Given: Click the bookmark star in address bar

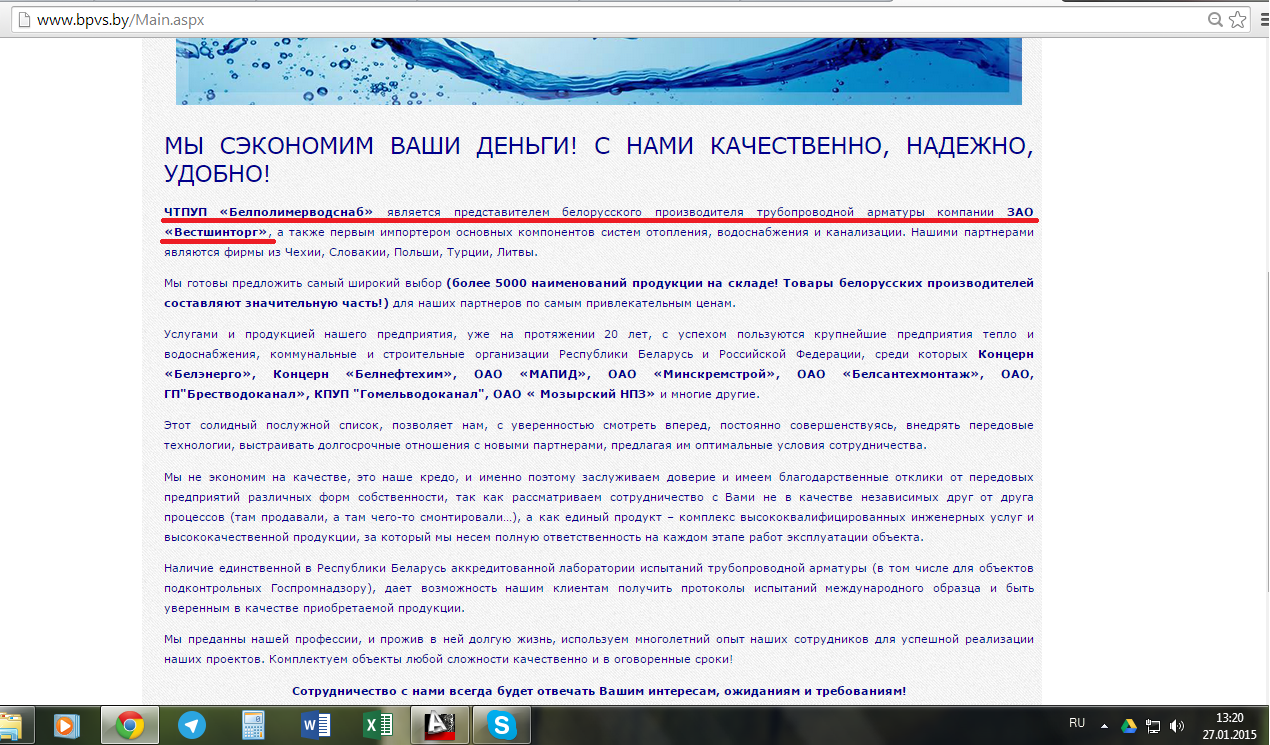Looking at the screenshot, I should tap(1237, 19).
